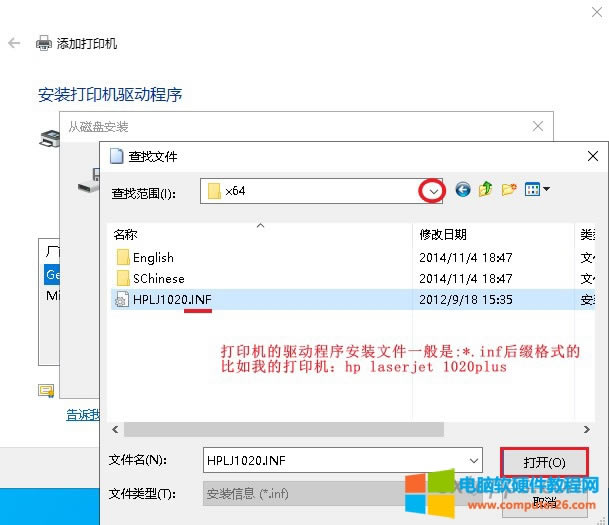The width and height of the screenshot is (609, 525).
Task: Click the date 2012/9/18 15:35
Action: [466, 300]
